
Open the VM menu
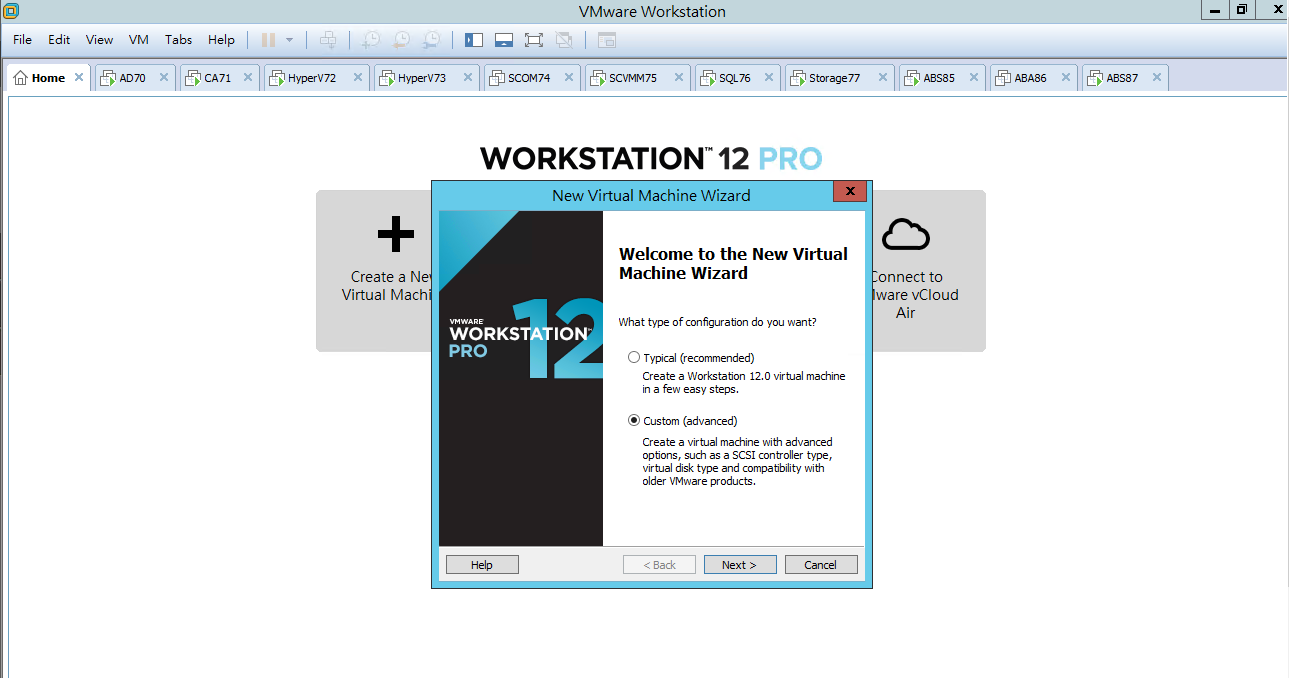[x=139, y=40]
